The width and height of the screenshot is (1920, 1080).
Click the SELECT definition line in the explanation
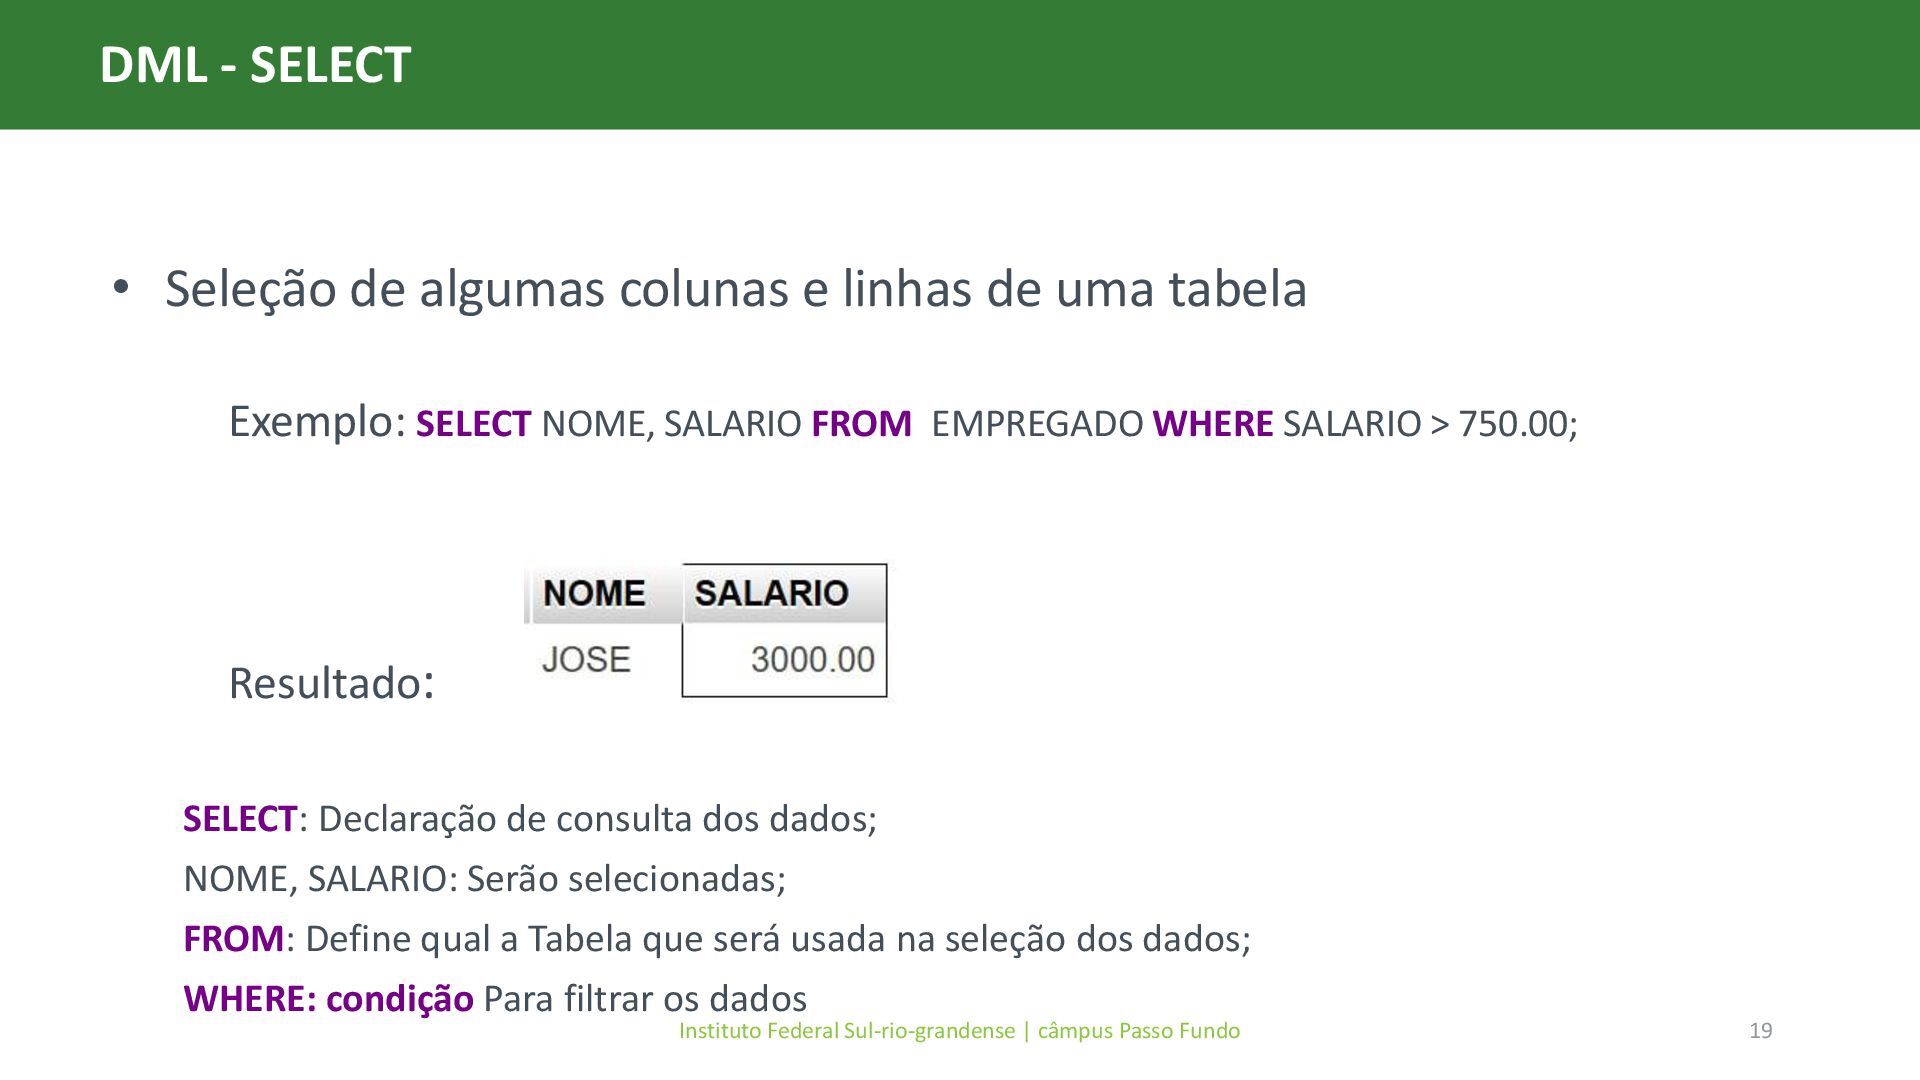[530, 819]
